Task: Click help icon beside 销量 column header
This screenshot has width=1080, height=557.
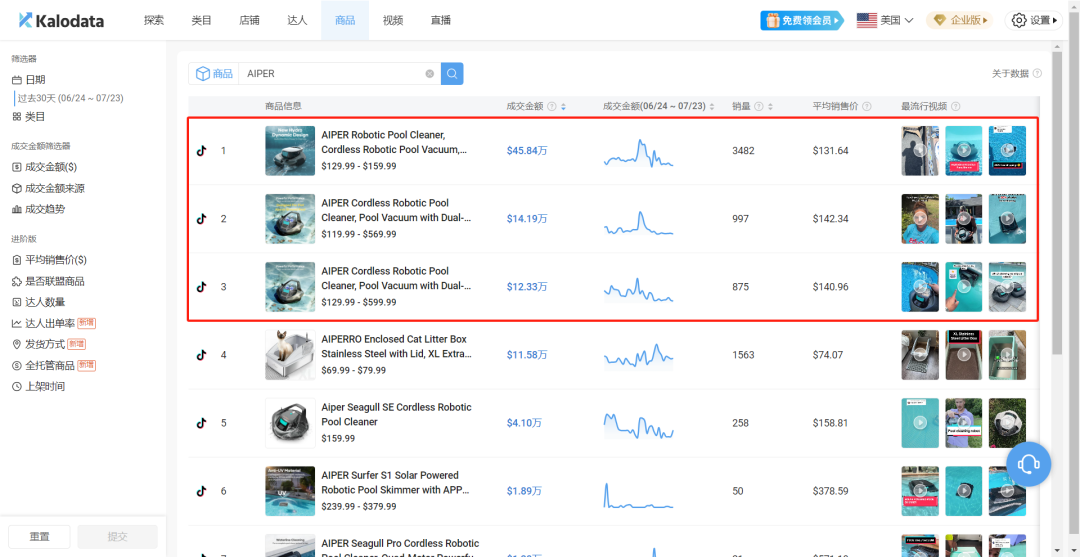Action: (x=758, y=107)
